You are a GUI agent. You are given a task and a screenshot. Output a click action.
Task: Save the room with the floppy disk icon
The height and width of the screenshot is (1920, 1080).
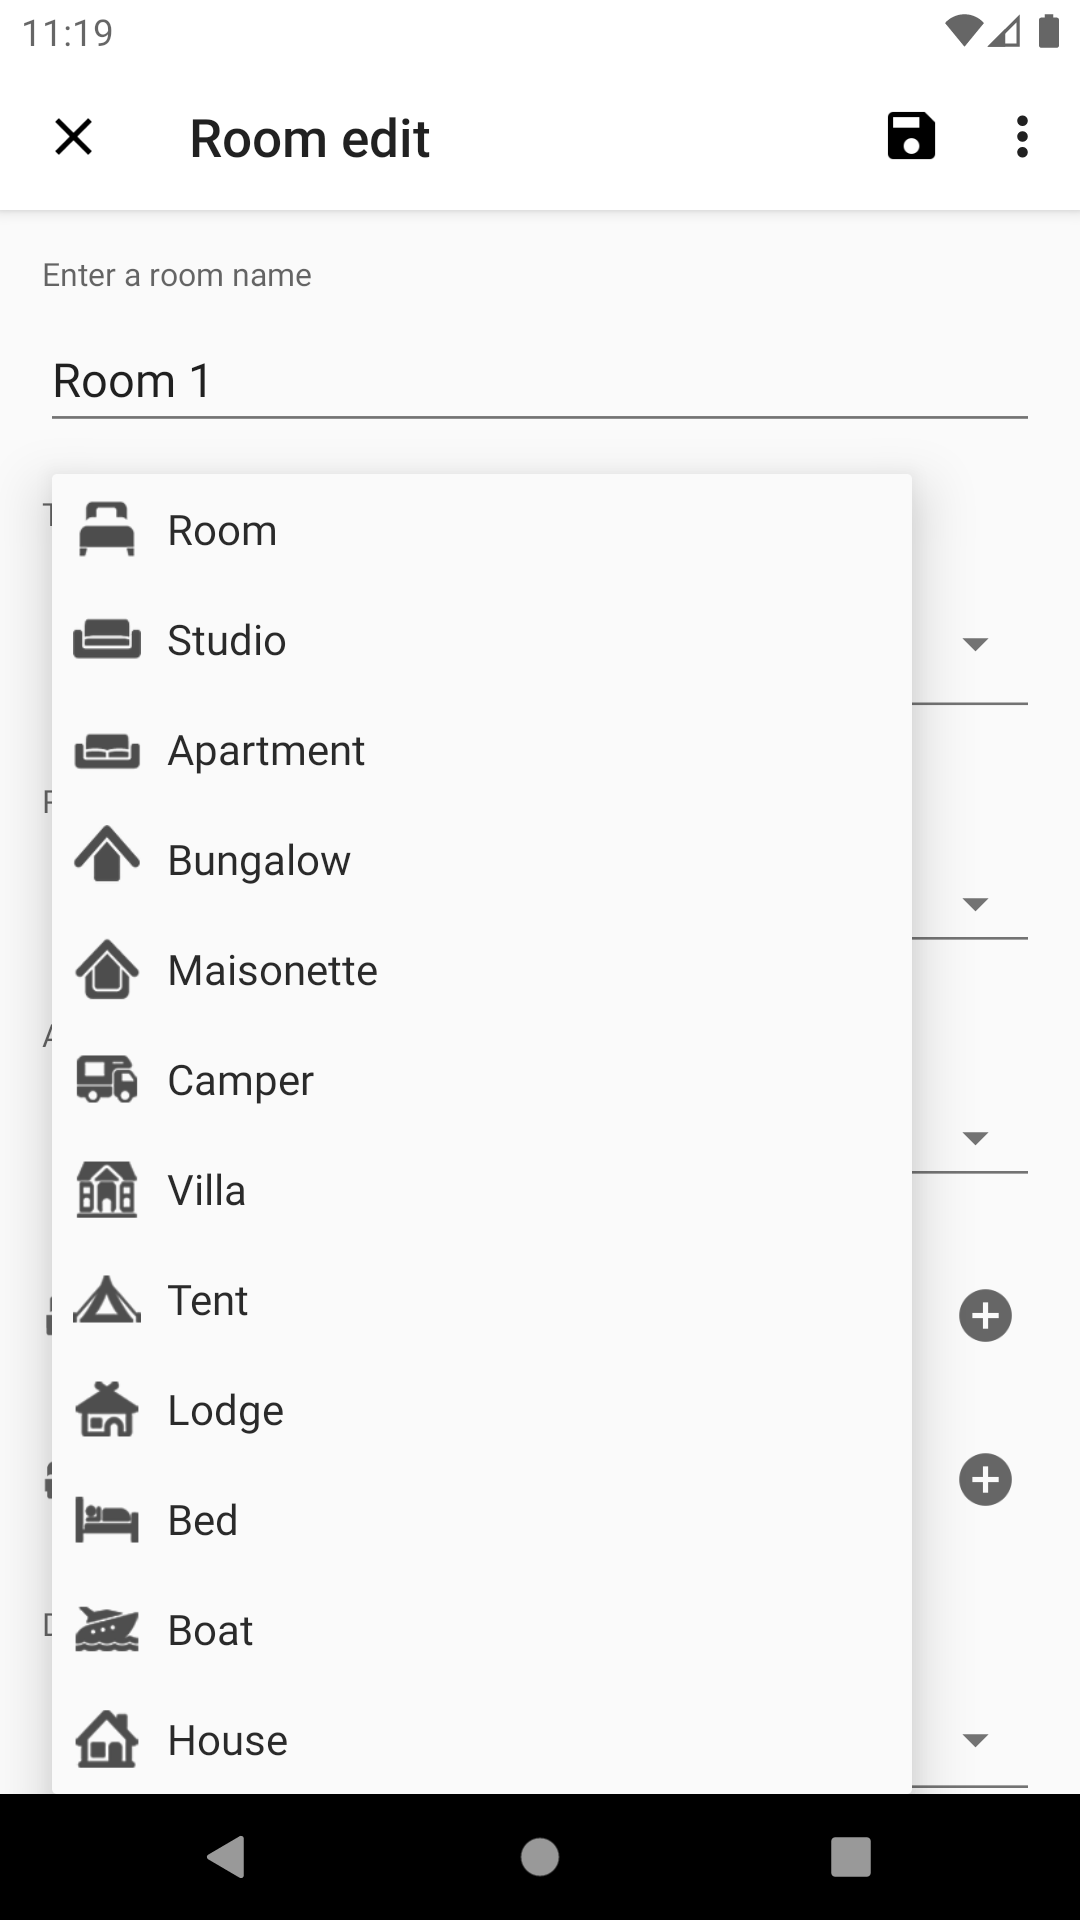point(911,137)
